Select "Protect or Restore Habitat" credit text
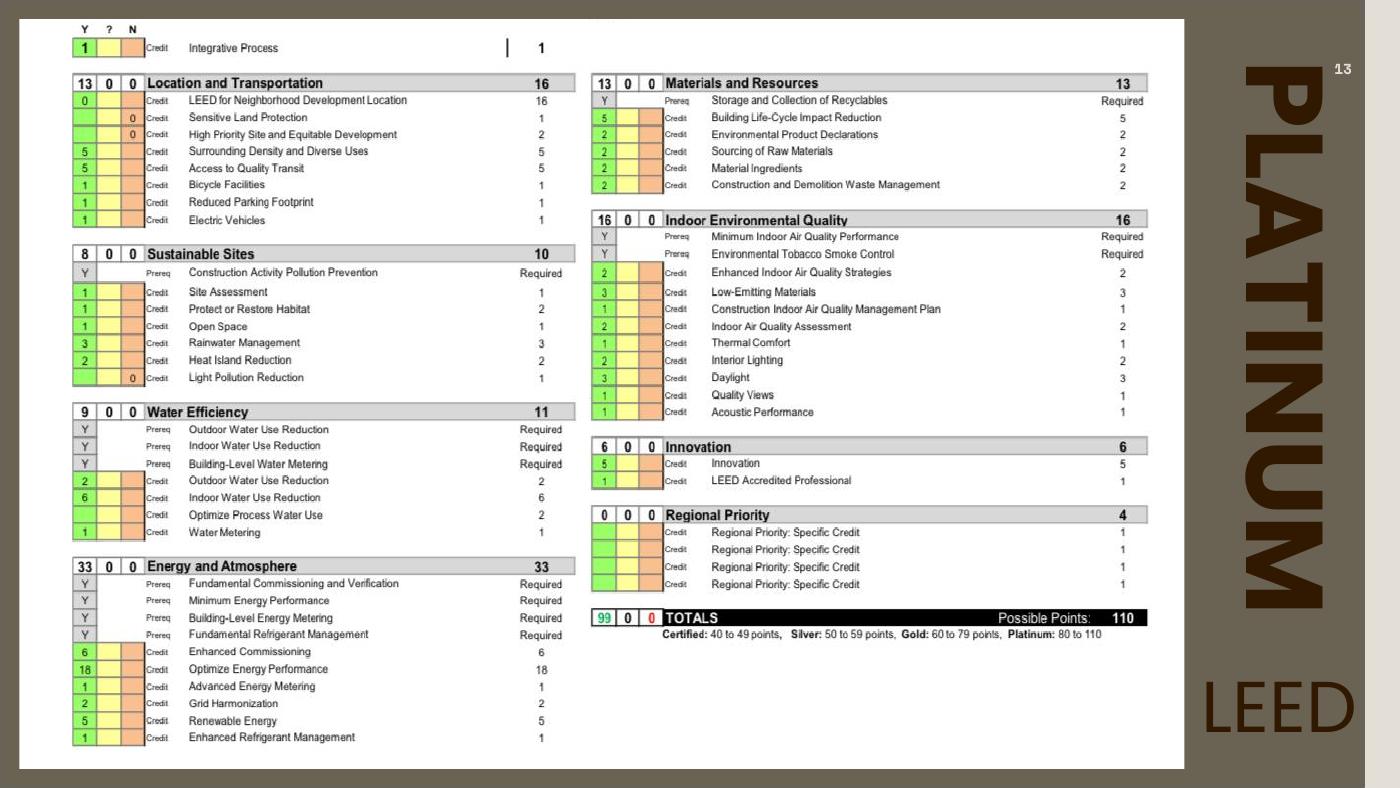The width and height of the screenshot is (1400, 788). click(x=249, y=309)
